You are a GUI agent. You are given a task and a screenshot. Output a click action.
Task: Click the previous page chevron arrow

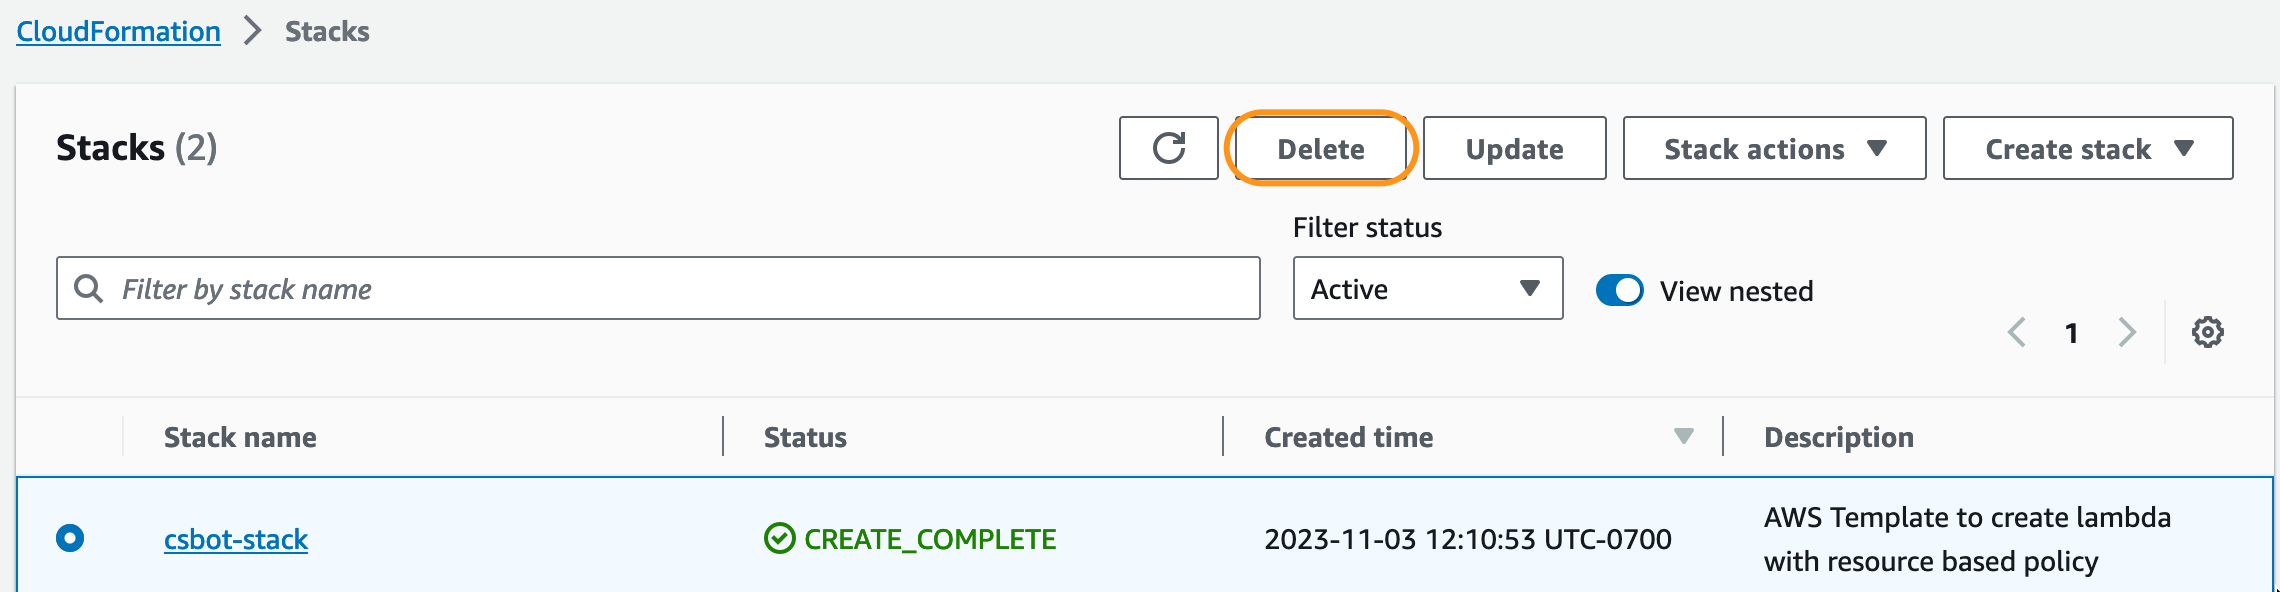click(x=2019, y=332)
